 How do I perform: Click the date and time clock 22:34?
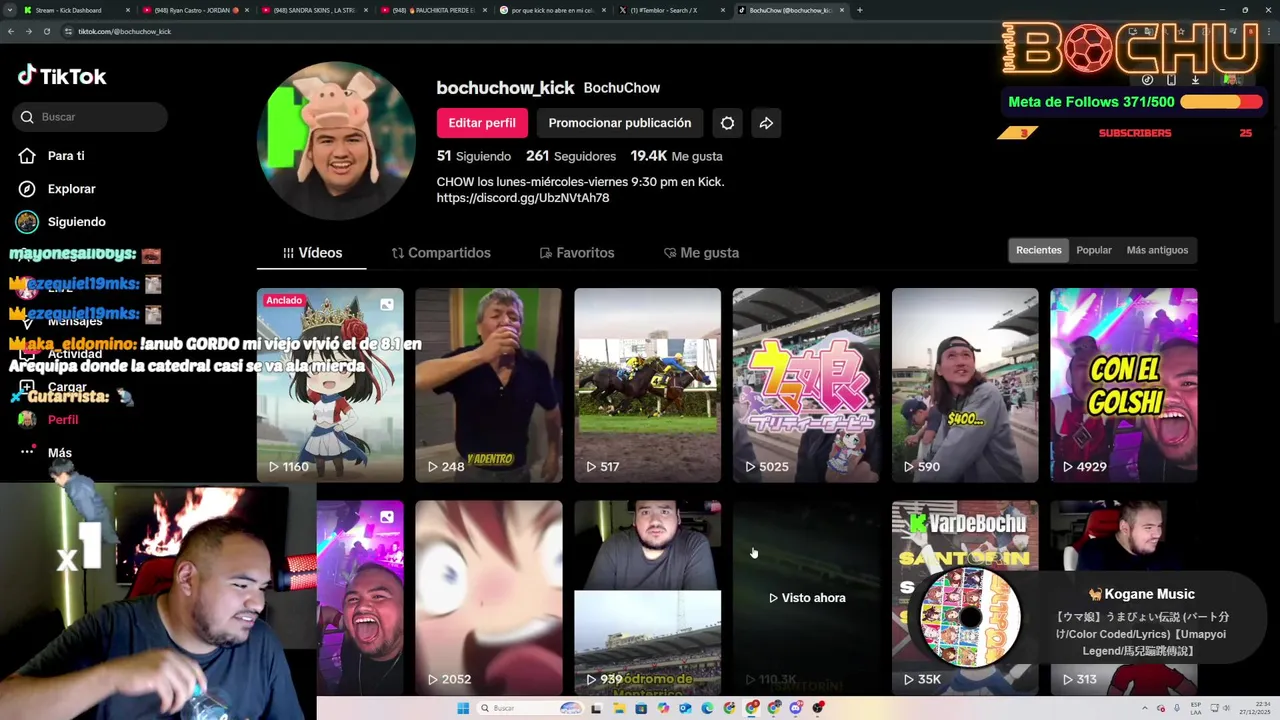1256,708
